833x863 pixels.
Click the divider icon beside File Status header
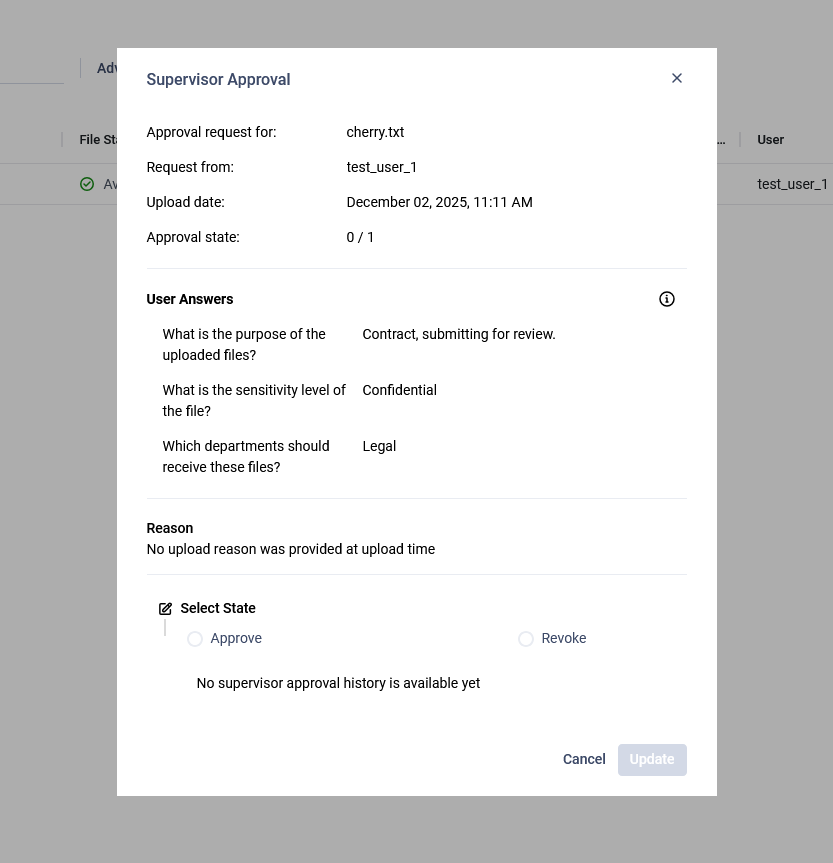(x=64, y=139)
